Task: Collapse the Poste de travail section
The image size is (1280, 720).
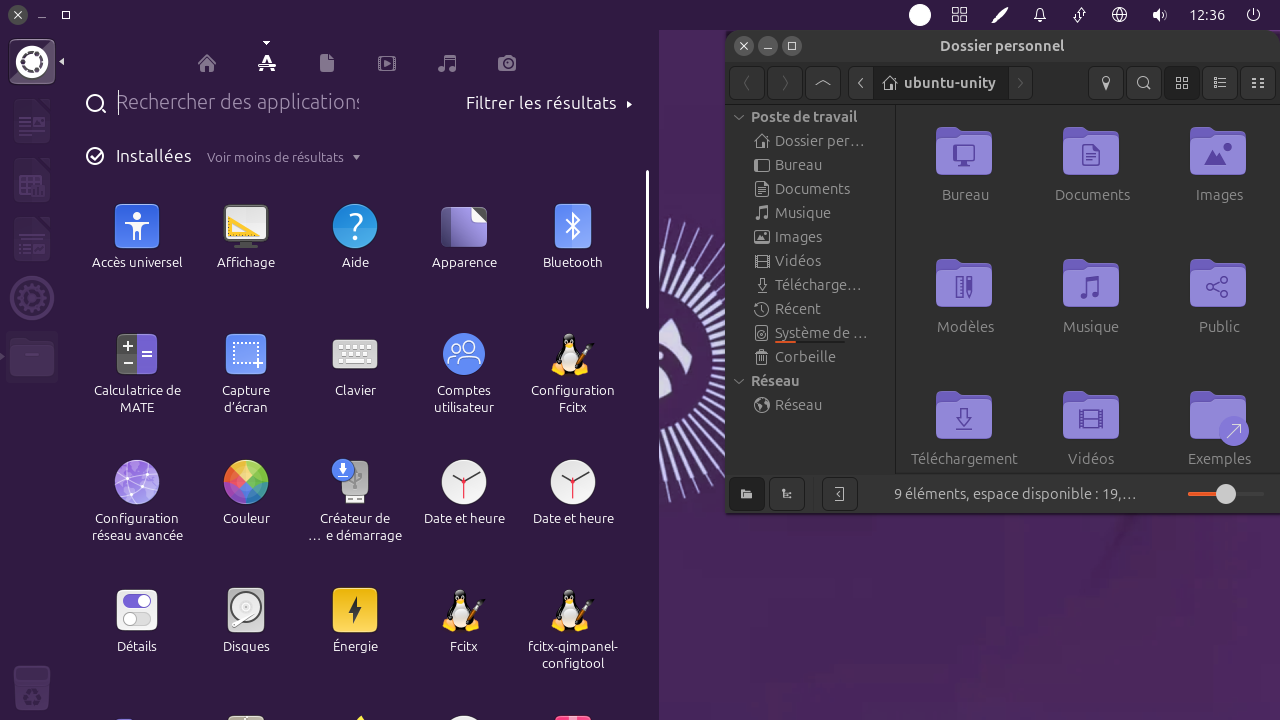Action: [739, 117]
